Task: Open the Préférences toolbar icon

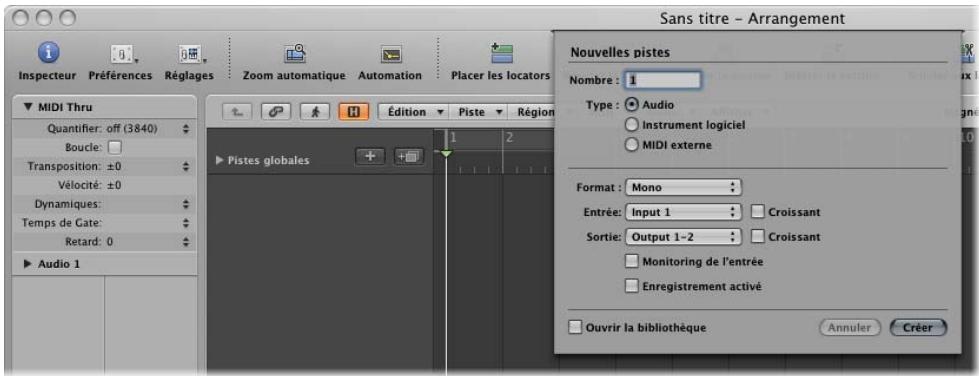Action: click(121, 54)
